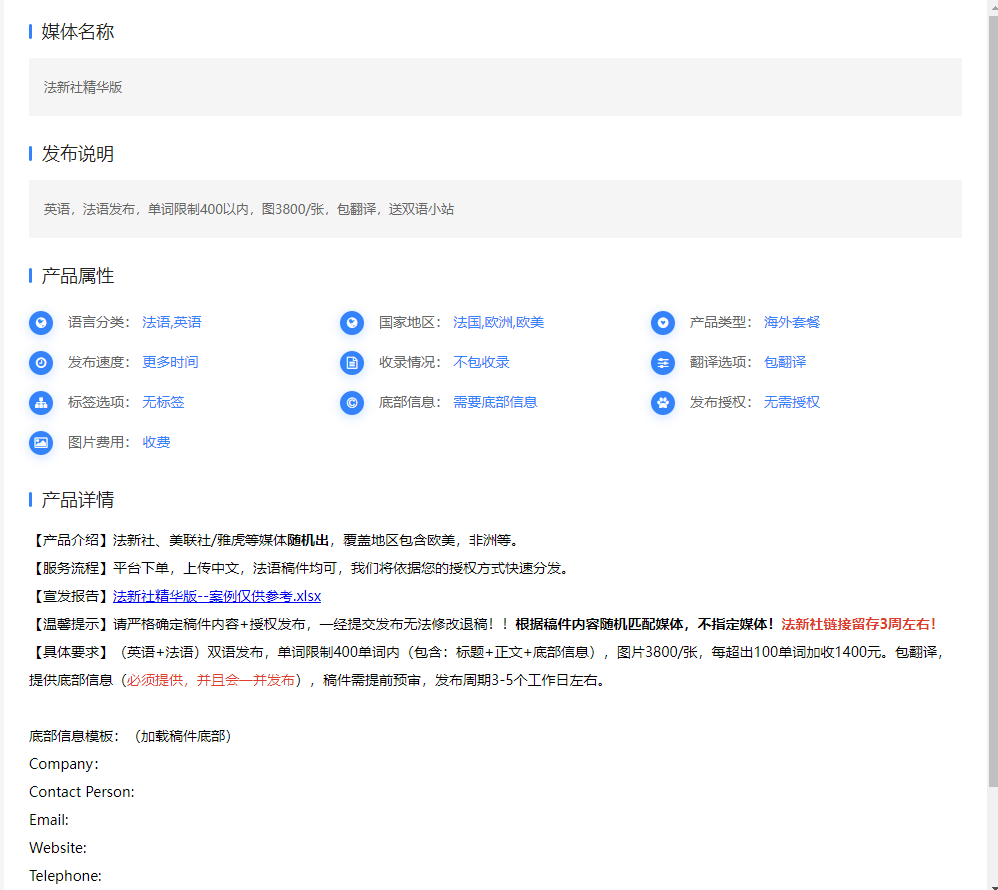
Task: Click the 发布说明 section heading
Action: [x=78, y=154]
